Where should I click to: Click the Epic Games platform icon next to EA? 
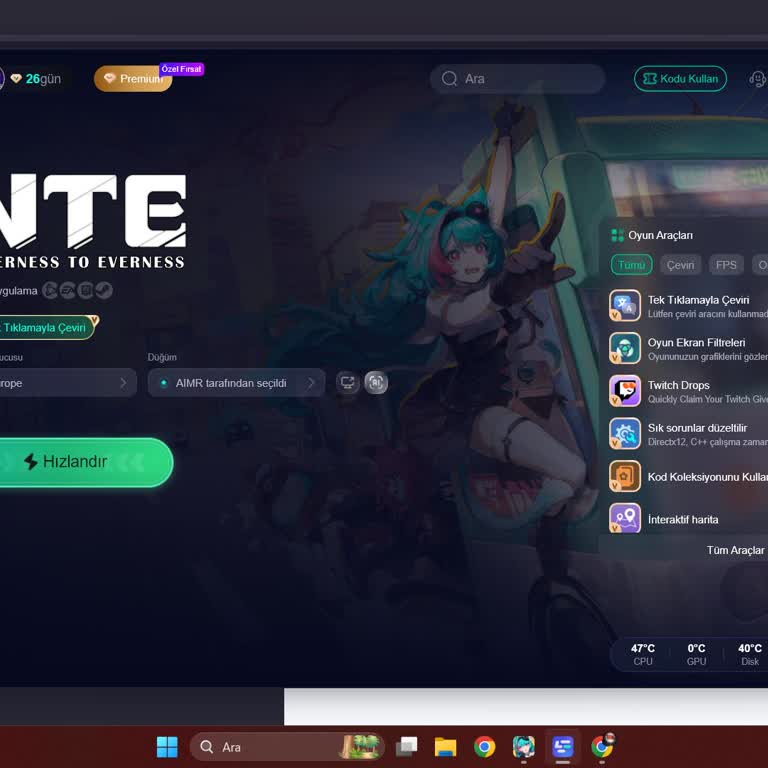(x=86, y=290)
